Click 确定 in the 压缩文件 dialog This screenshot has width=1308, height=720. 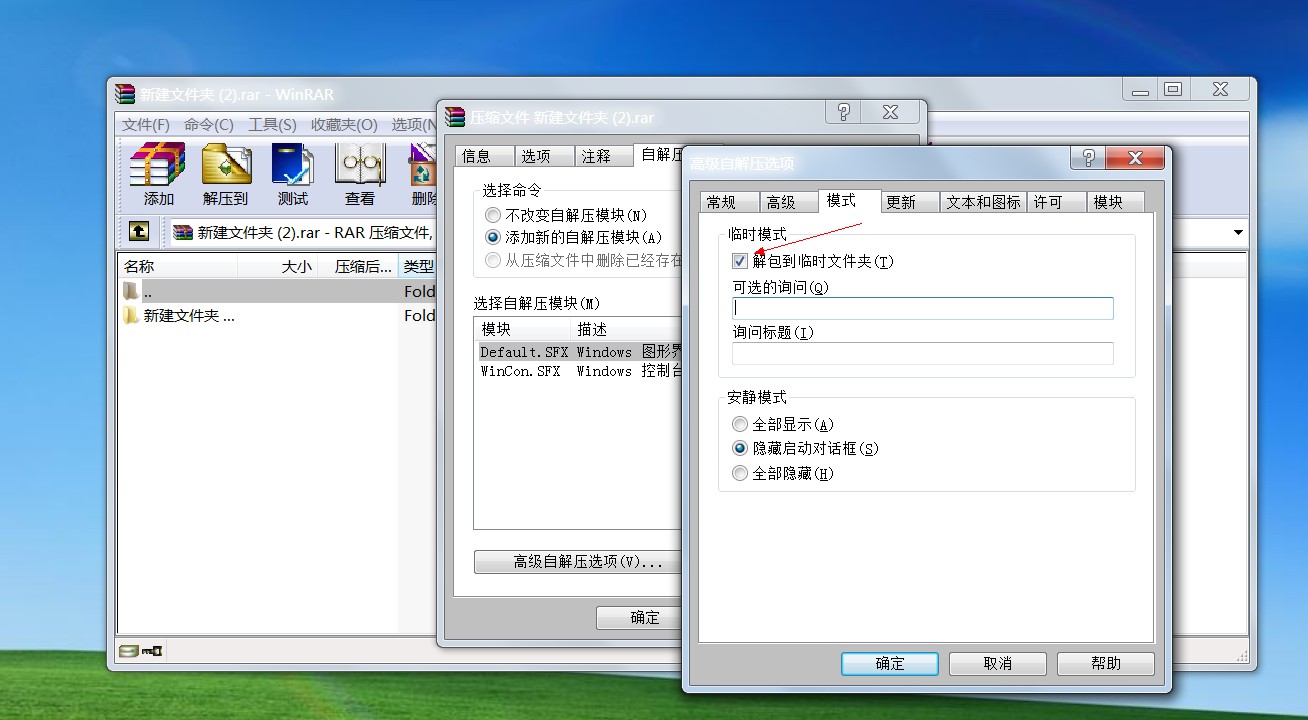click(640, 618)
